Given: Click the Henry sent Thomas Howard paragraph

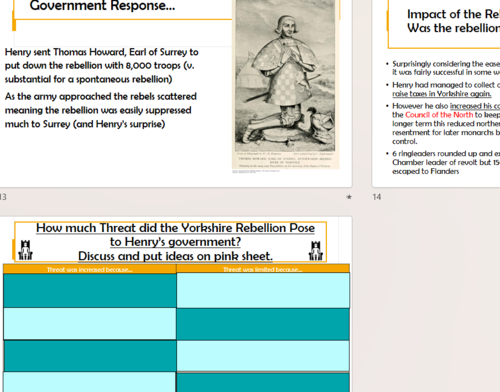Looking at the screenshot, I should [102, 66].
